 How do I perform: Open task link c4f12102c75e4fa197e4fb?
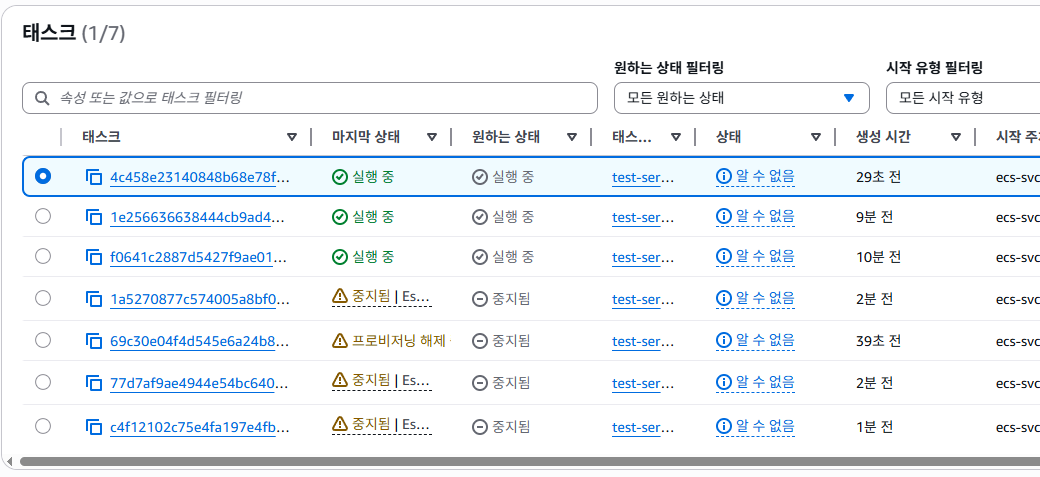click(200, 427)
